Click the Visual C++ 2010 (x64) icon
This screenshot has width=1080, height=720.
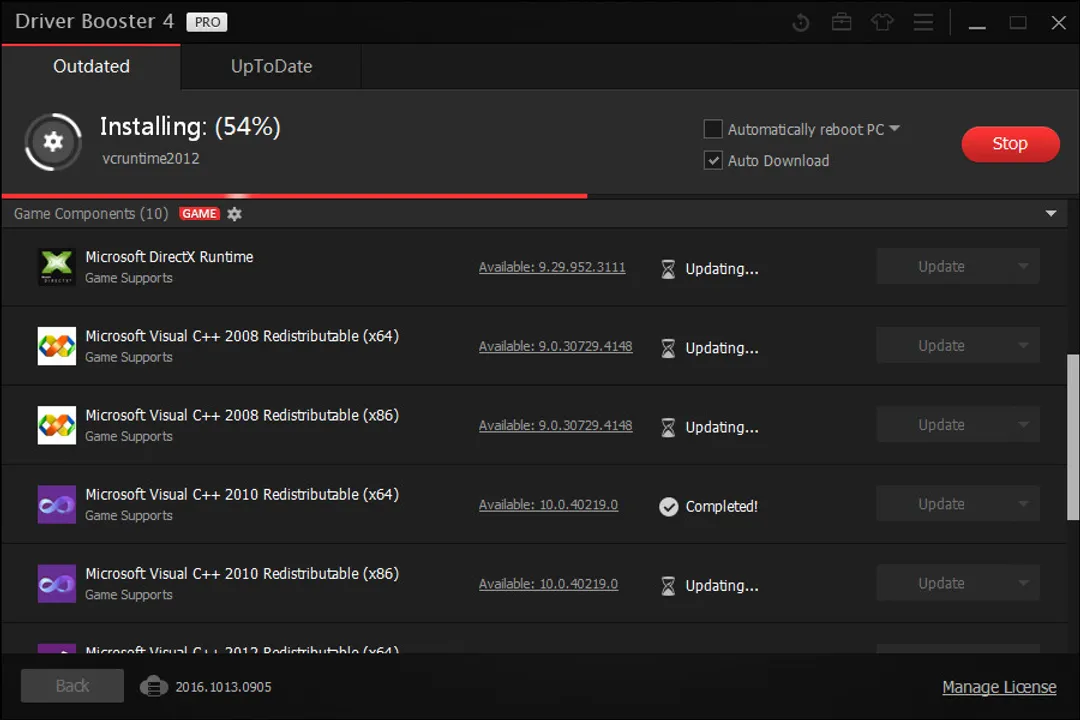point(56,504)
